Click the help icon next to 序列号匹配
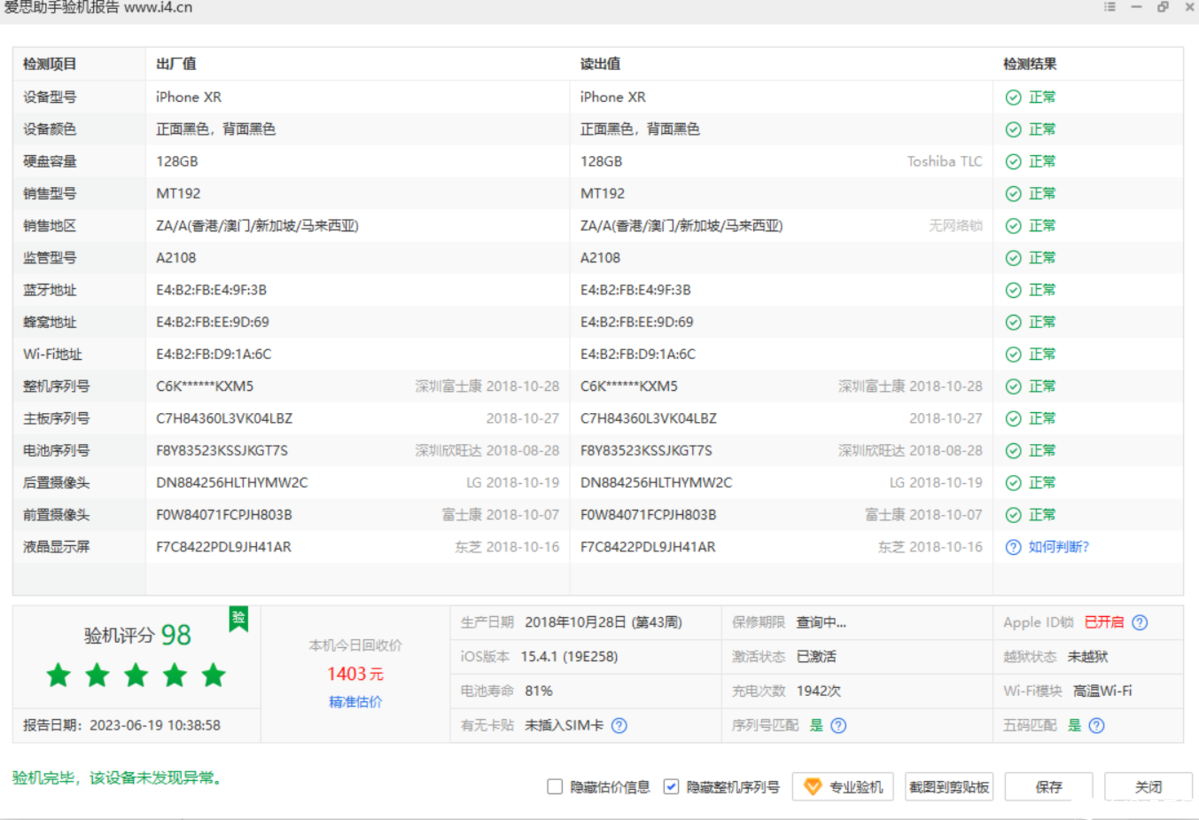 click(x=838, y=725)
